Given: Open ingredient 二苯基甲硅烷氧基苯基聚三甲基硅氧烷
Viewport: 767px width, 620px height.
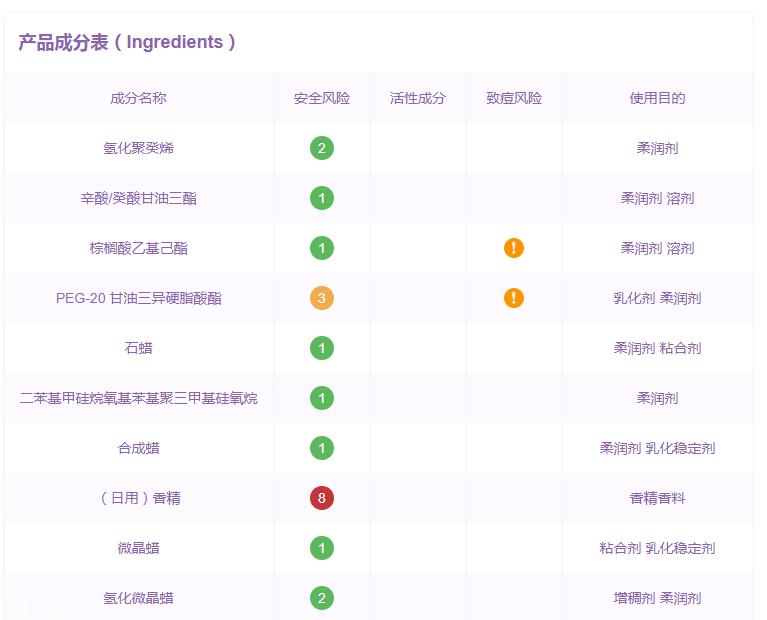Looking at the screenshot, I should (x=138, y=398).
